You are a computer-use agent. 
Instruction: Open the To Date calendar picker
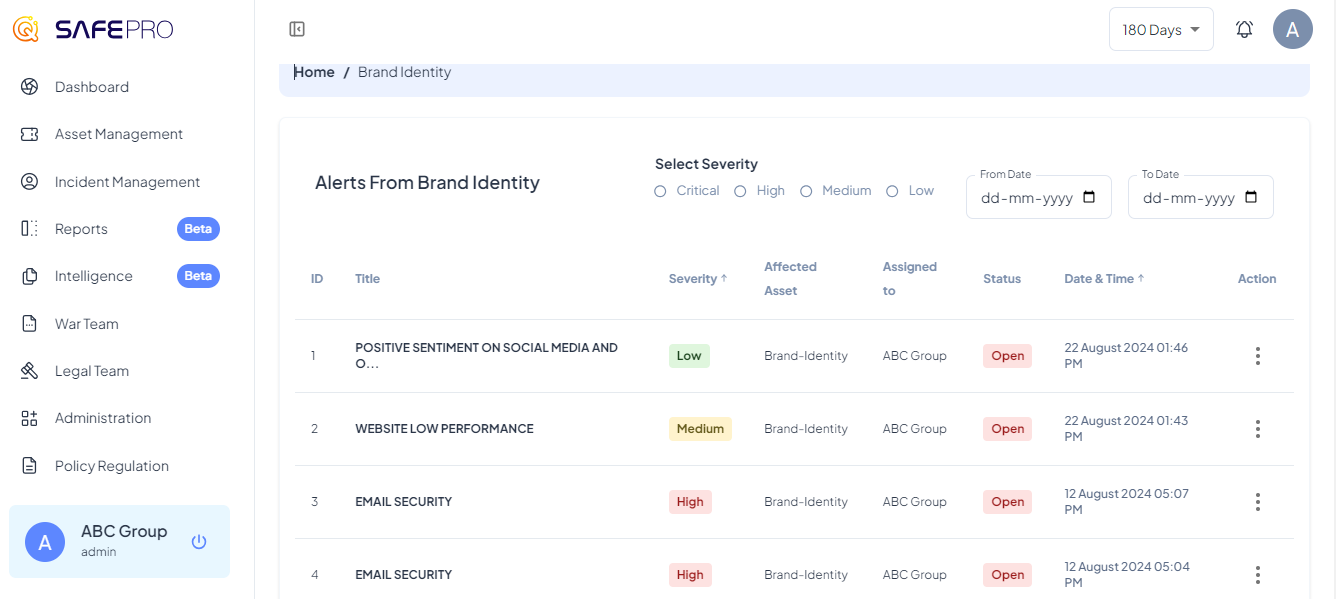coord(1251,198)
